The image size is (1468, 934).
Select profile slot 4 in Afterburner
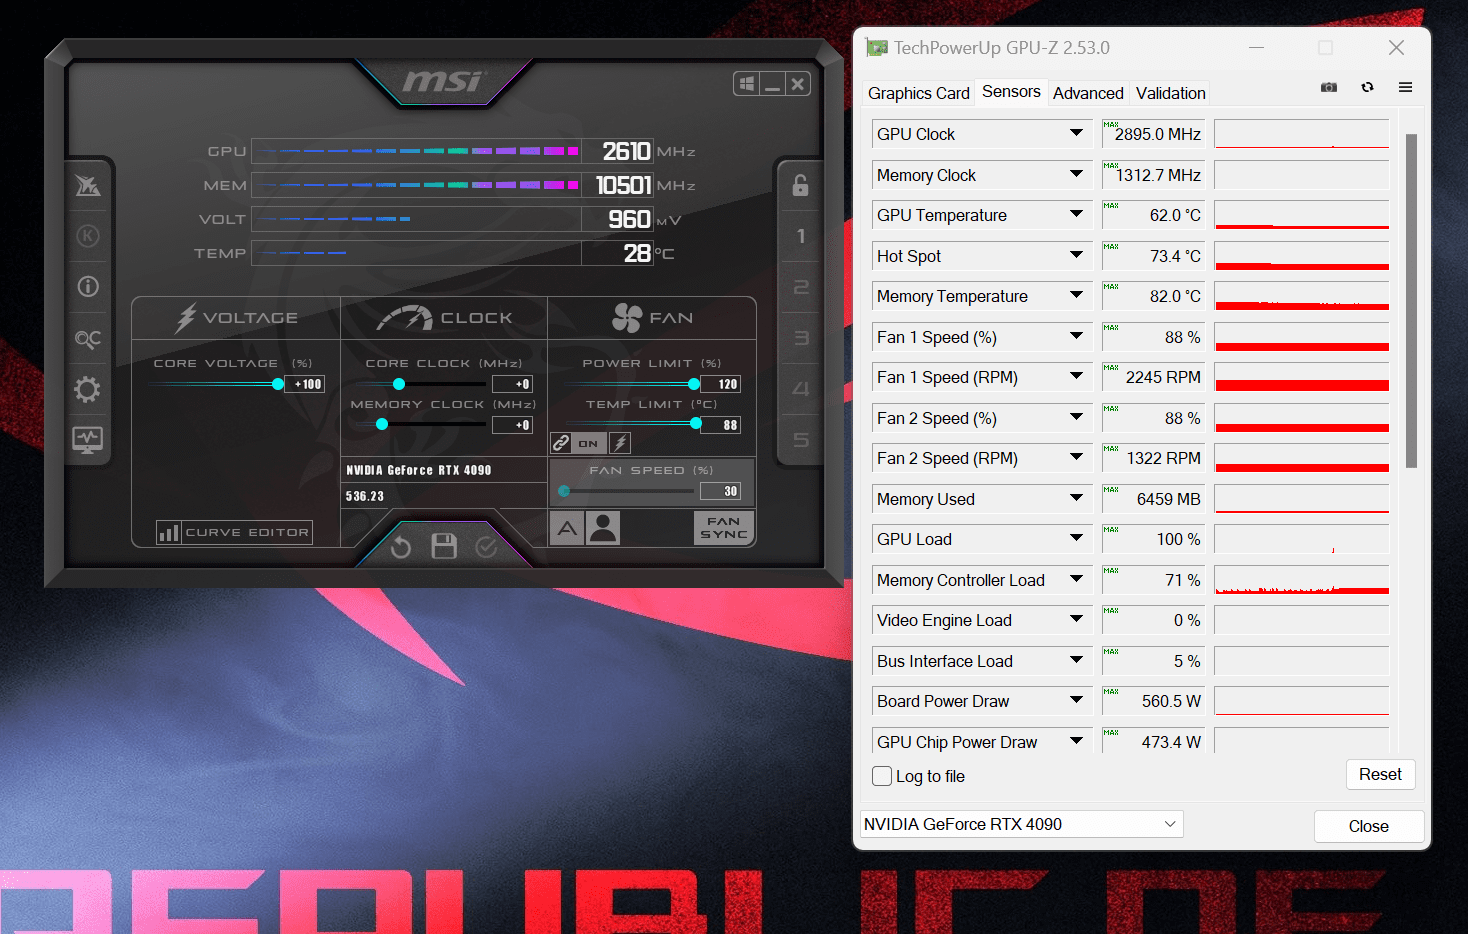pos(800,389)
